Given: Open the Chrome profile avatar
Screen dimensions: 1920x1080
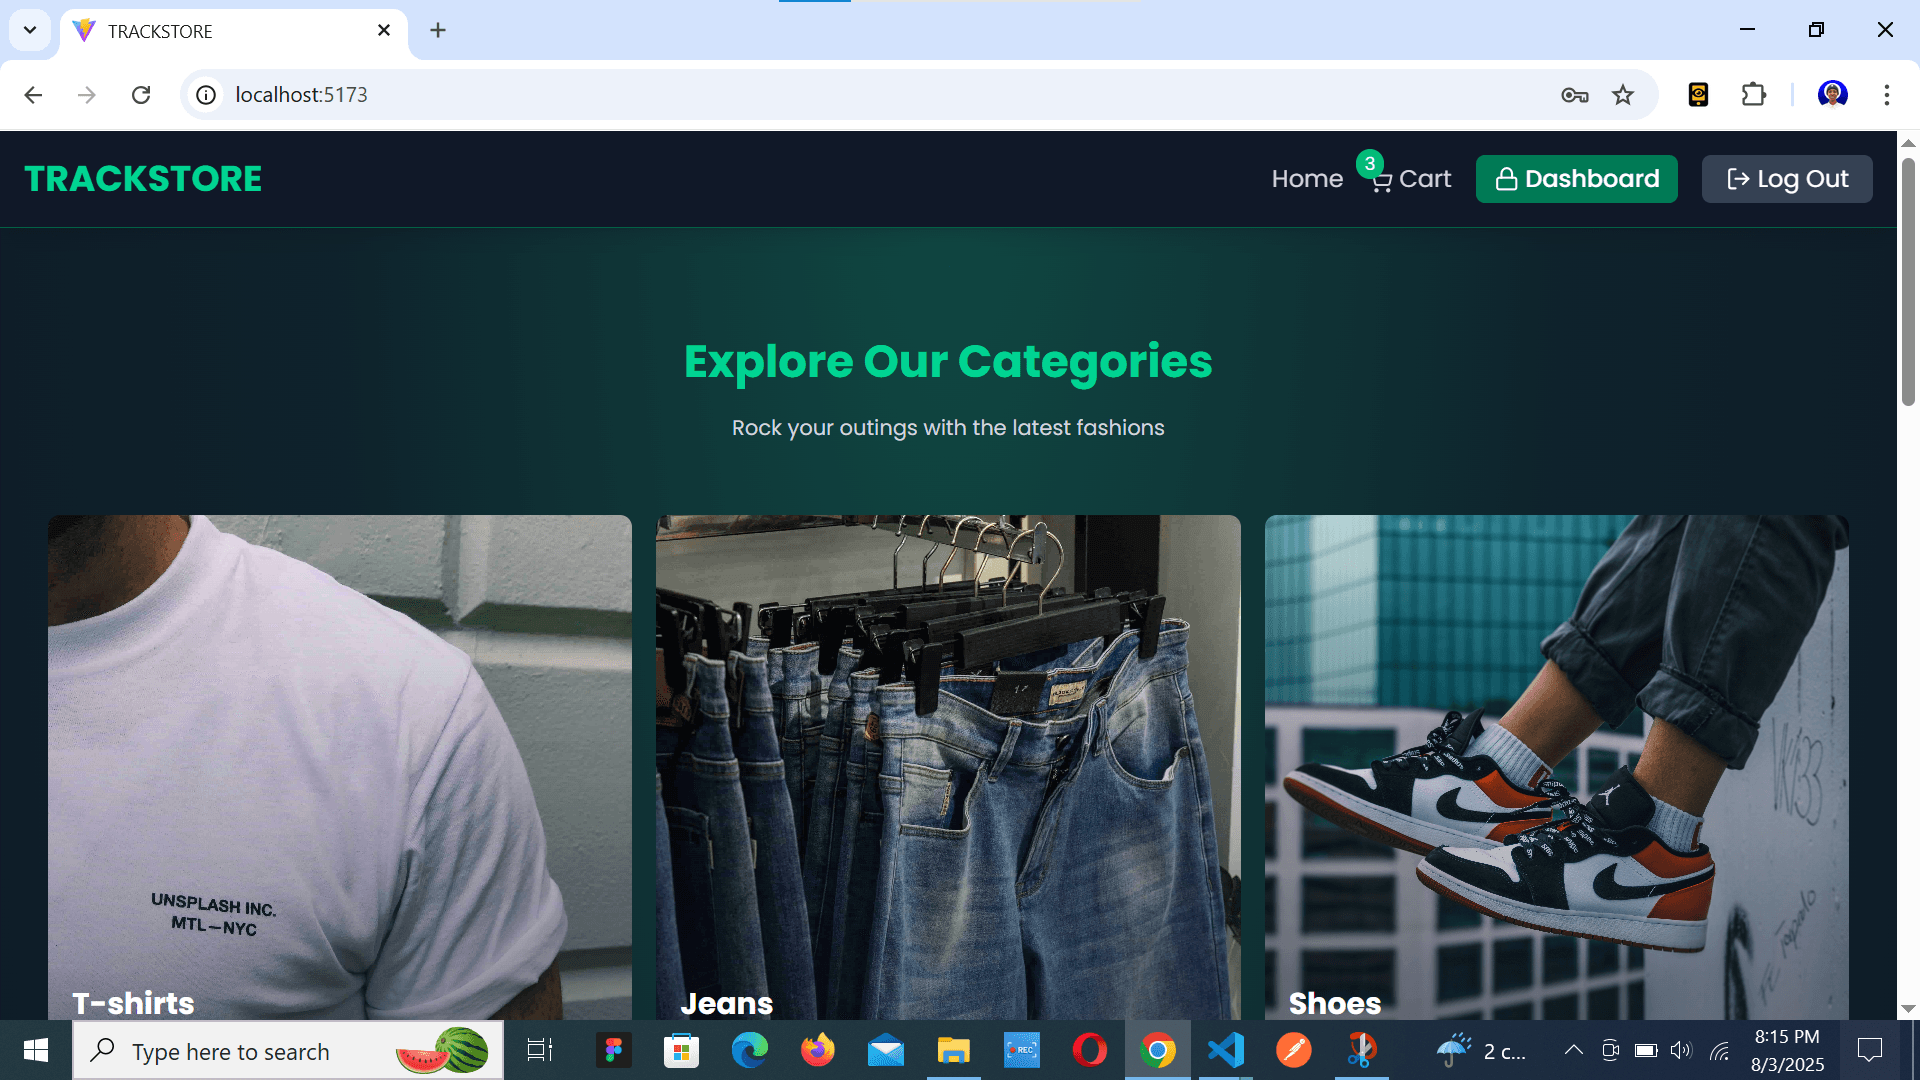Looking at the screenshot, I should [1832, 95].
